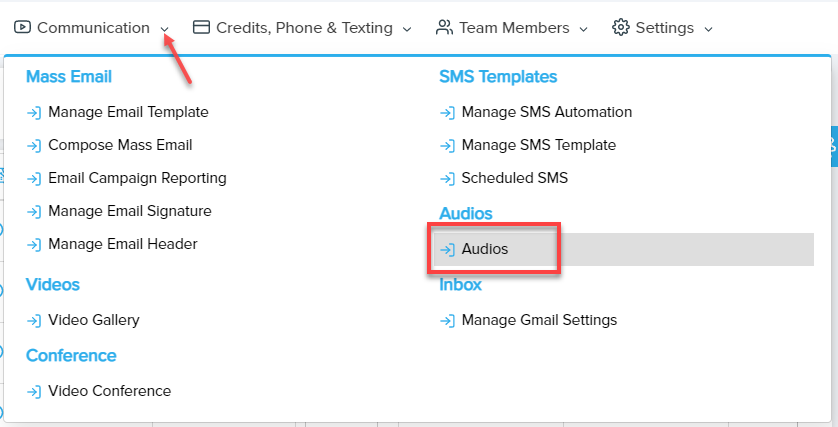Collapse the Communication dropdown chevron

coord(164,30)
